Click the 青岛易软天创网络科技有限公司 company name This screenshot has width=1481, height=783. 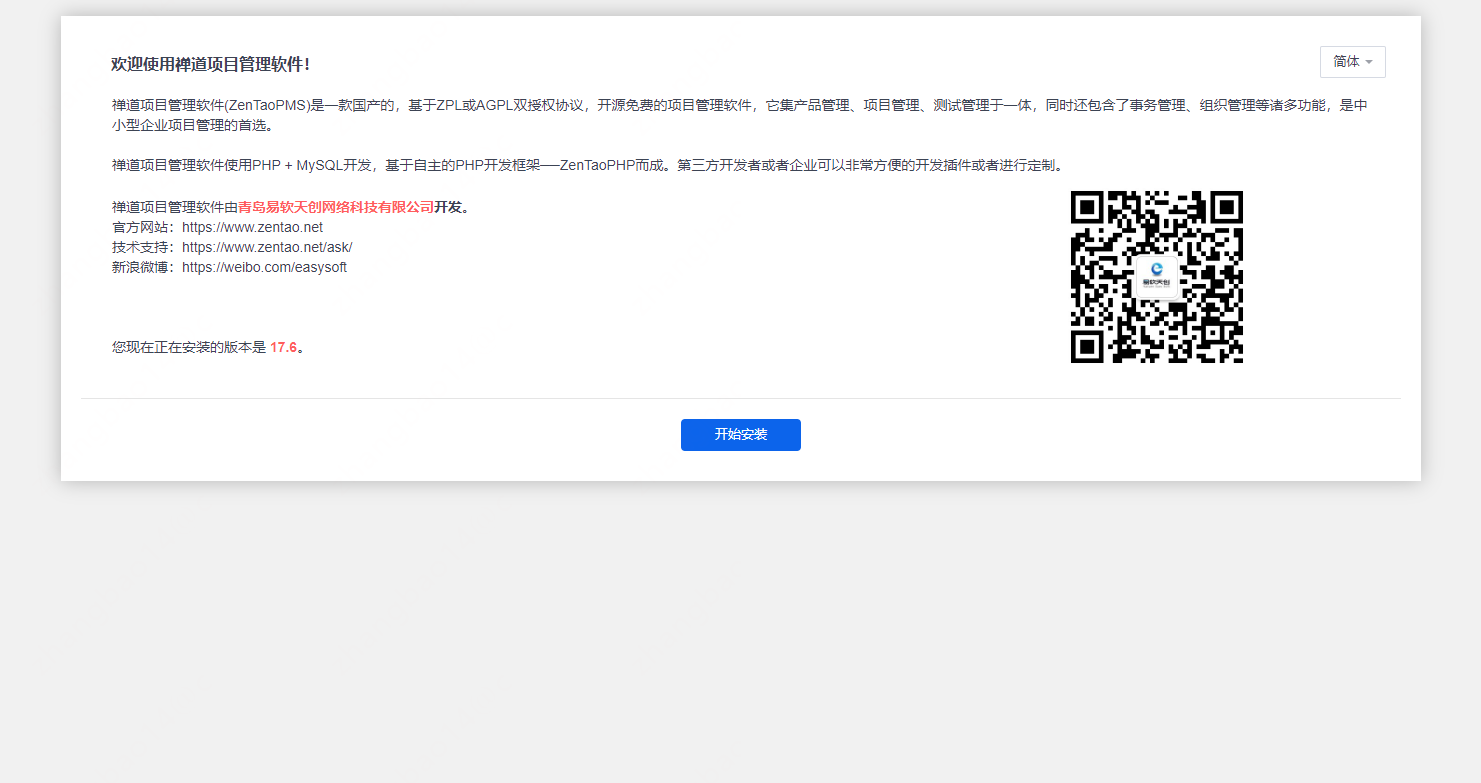click(x=336, y=207)
